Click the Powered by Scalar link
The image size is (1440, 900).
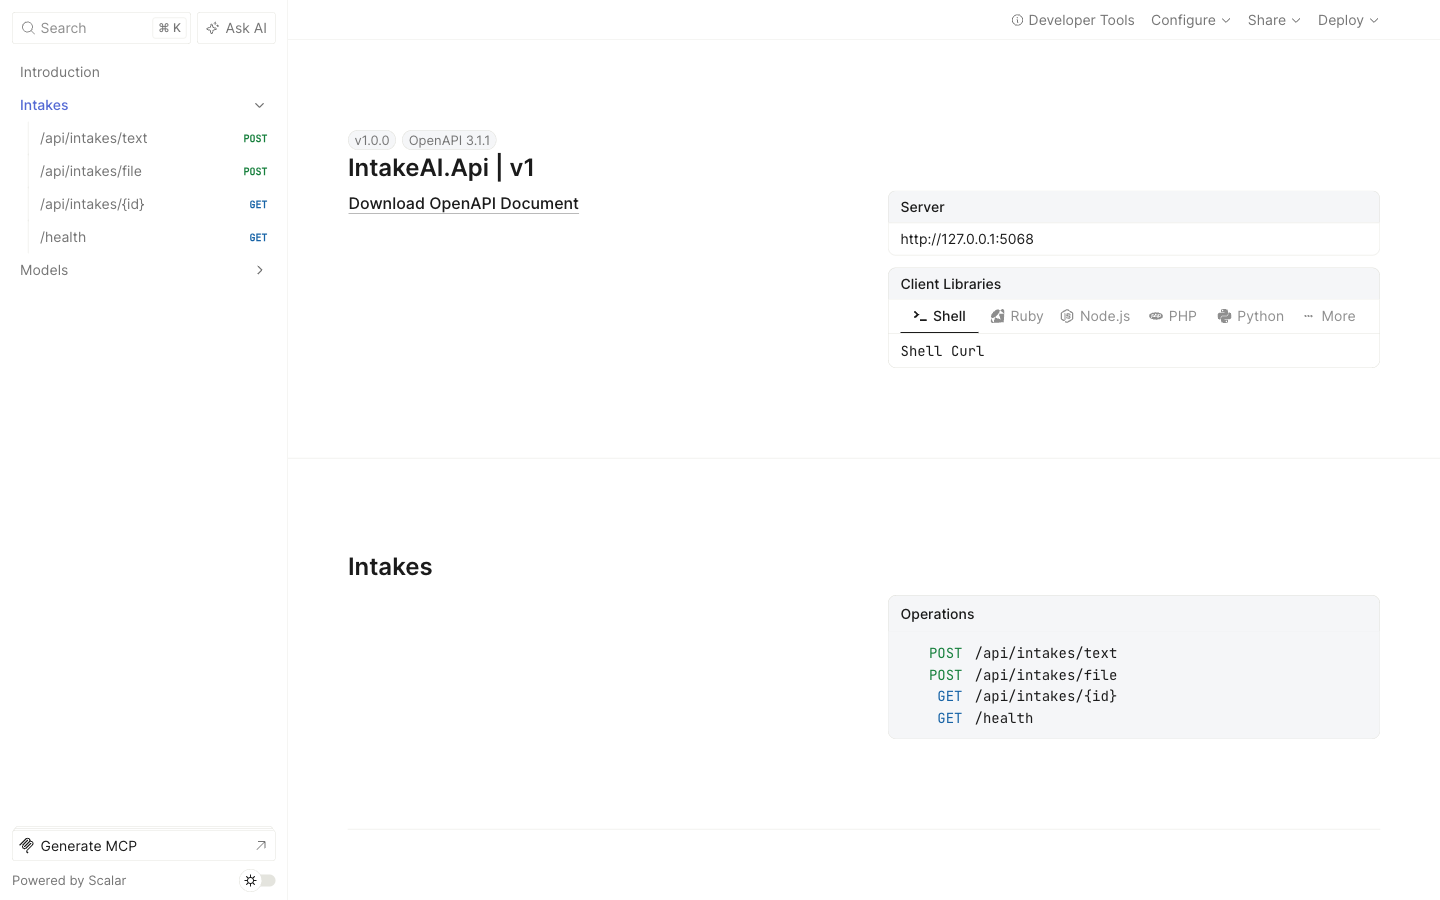pos(69,881)
